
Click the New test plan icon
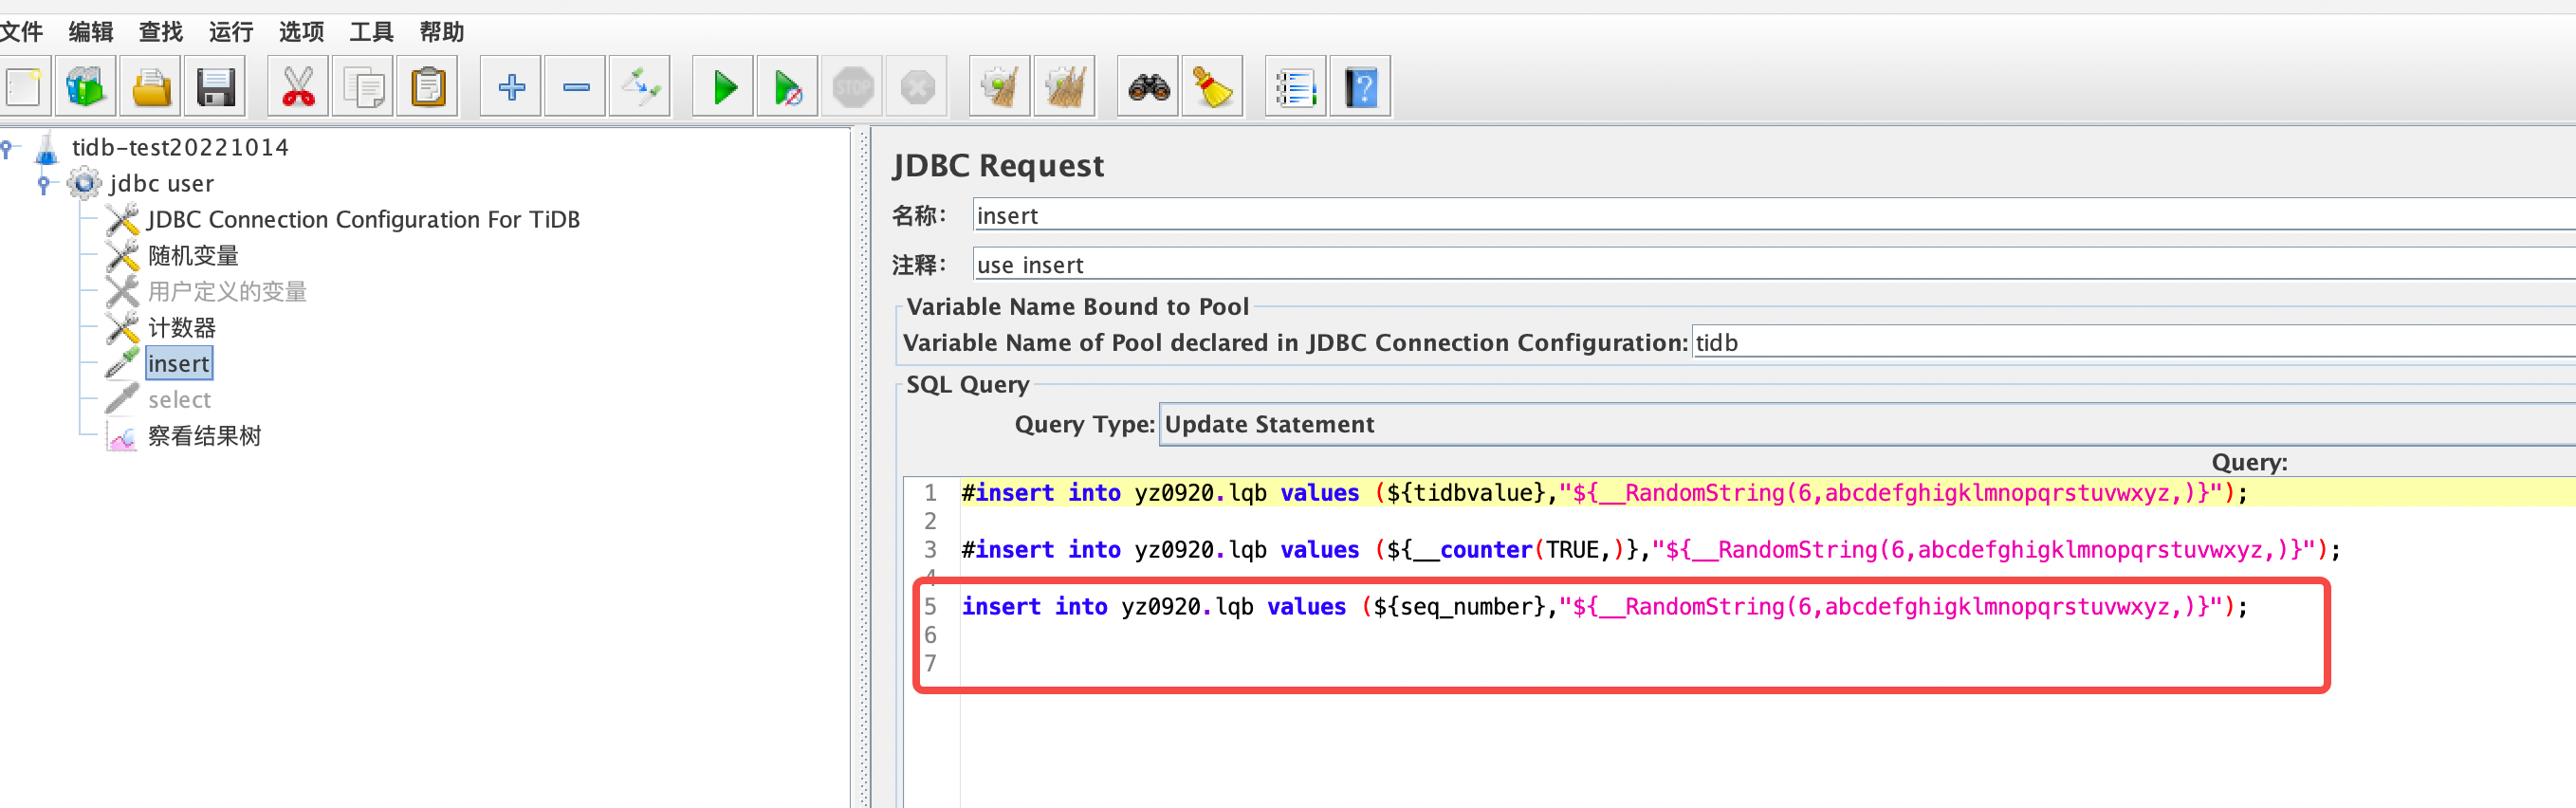point(22,87)
